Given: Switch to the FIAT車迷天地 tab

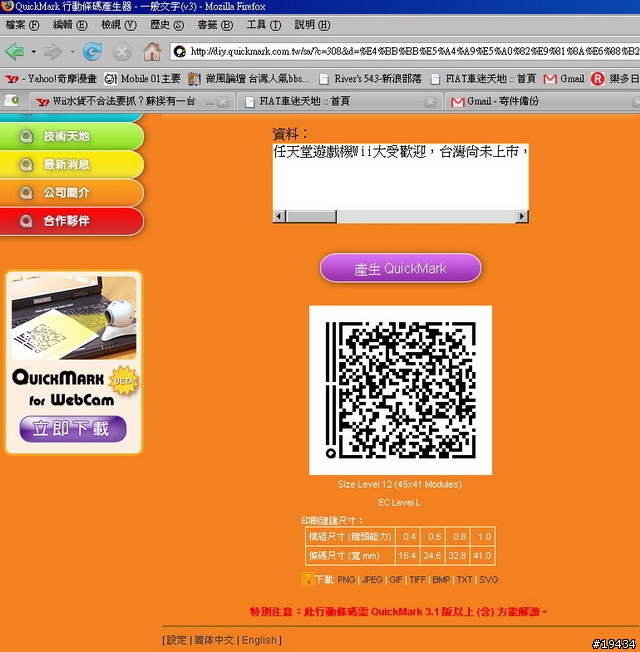Looking at the screenshot, I should pyautogui.click(x=339, y=101).
